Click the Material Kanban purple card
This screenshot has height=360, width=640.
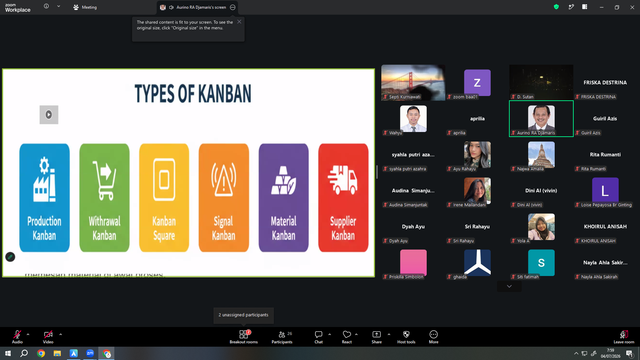tap(283, 198)
